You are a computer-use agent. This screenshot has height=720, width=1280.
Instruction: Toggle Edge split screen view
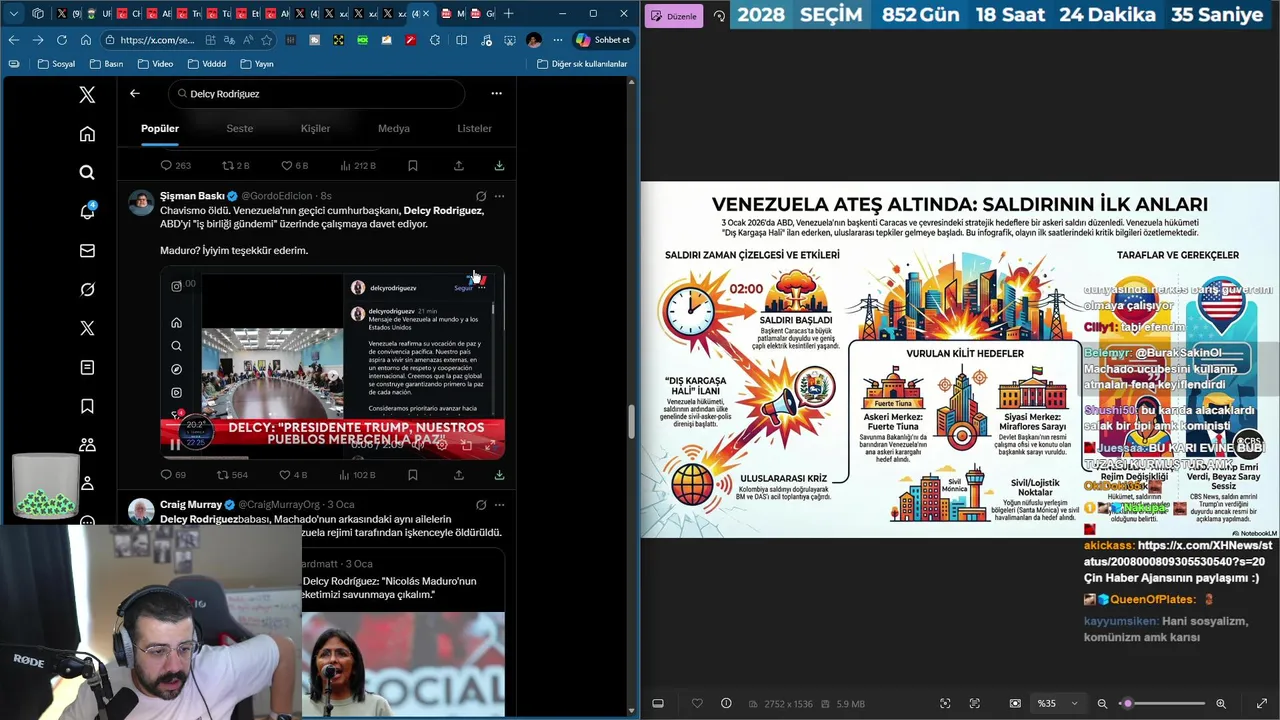coord(461,40)
